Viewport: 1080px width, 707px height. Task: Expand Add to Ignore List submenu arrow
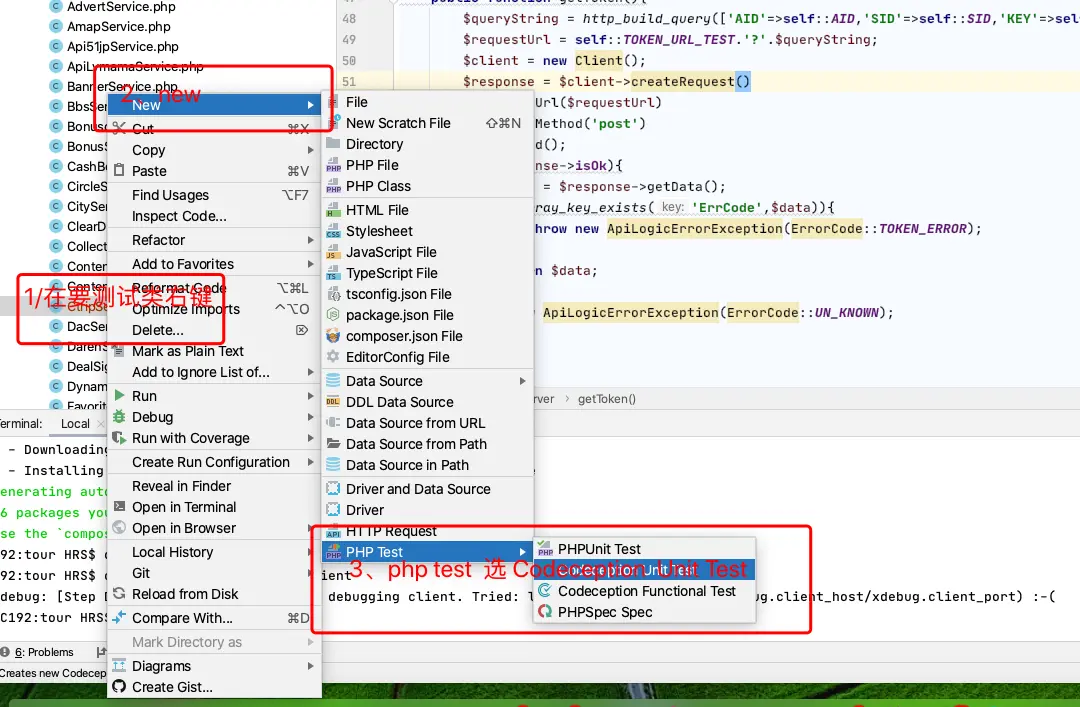point(311,372)
